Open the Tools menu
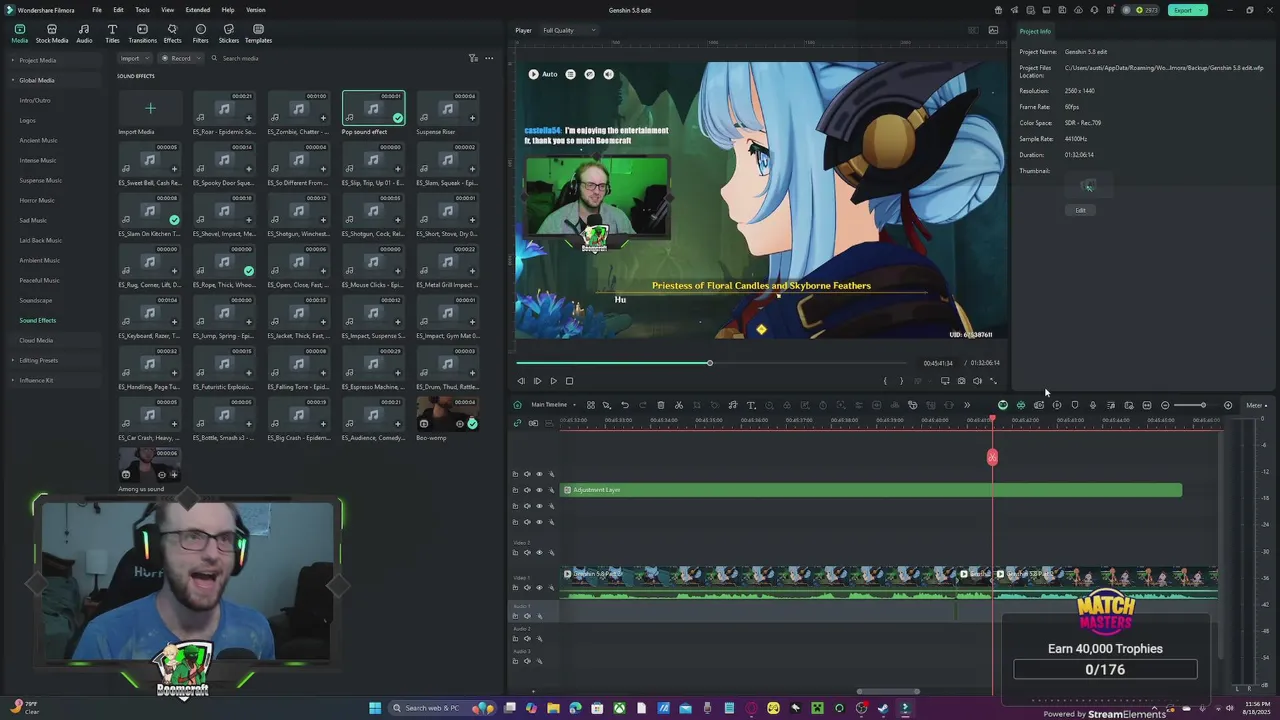1280x720 pixels. point(142,10)
